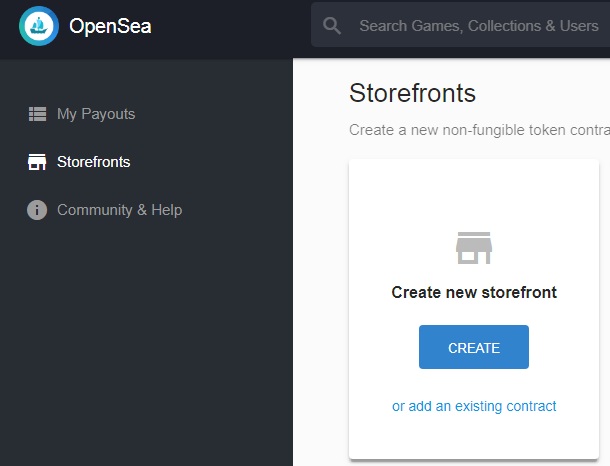Select Storefronts in sidebar menu
The image size is (610, 466).
[93, 162]
